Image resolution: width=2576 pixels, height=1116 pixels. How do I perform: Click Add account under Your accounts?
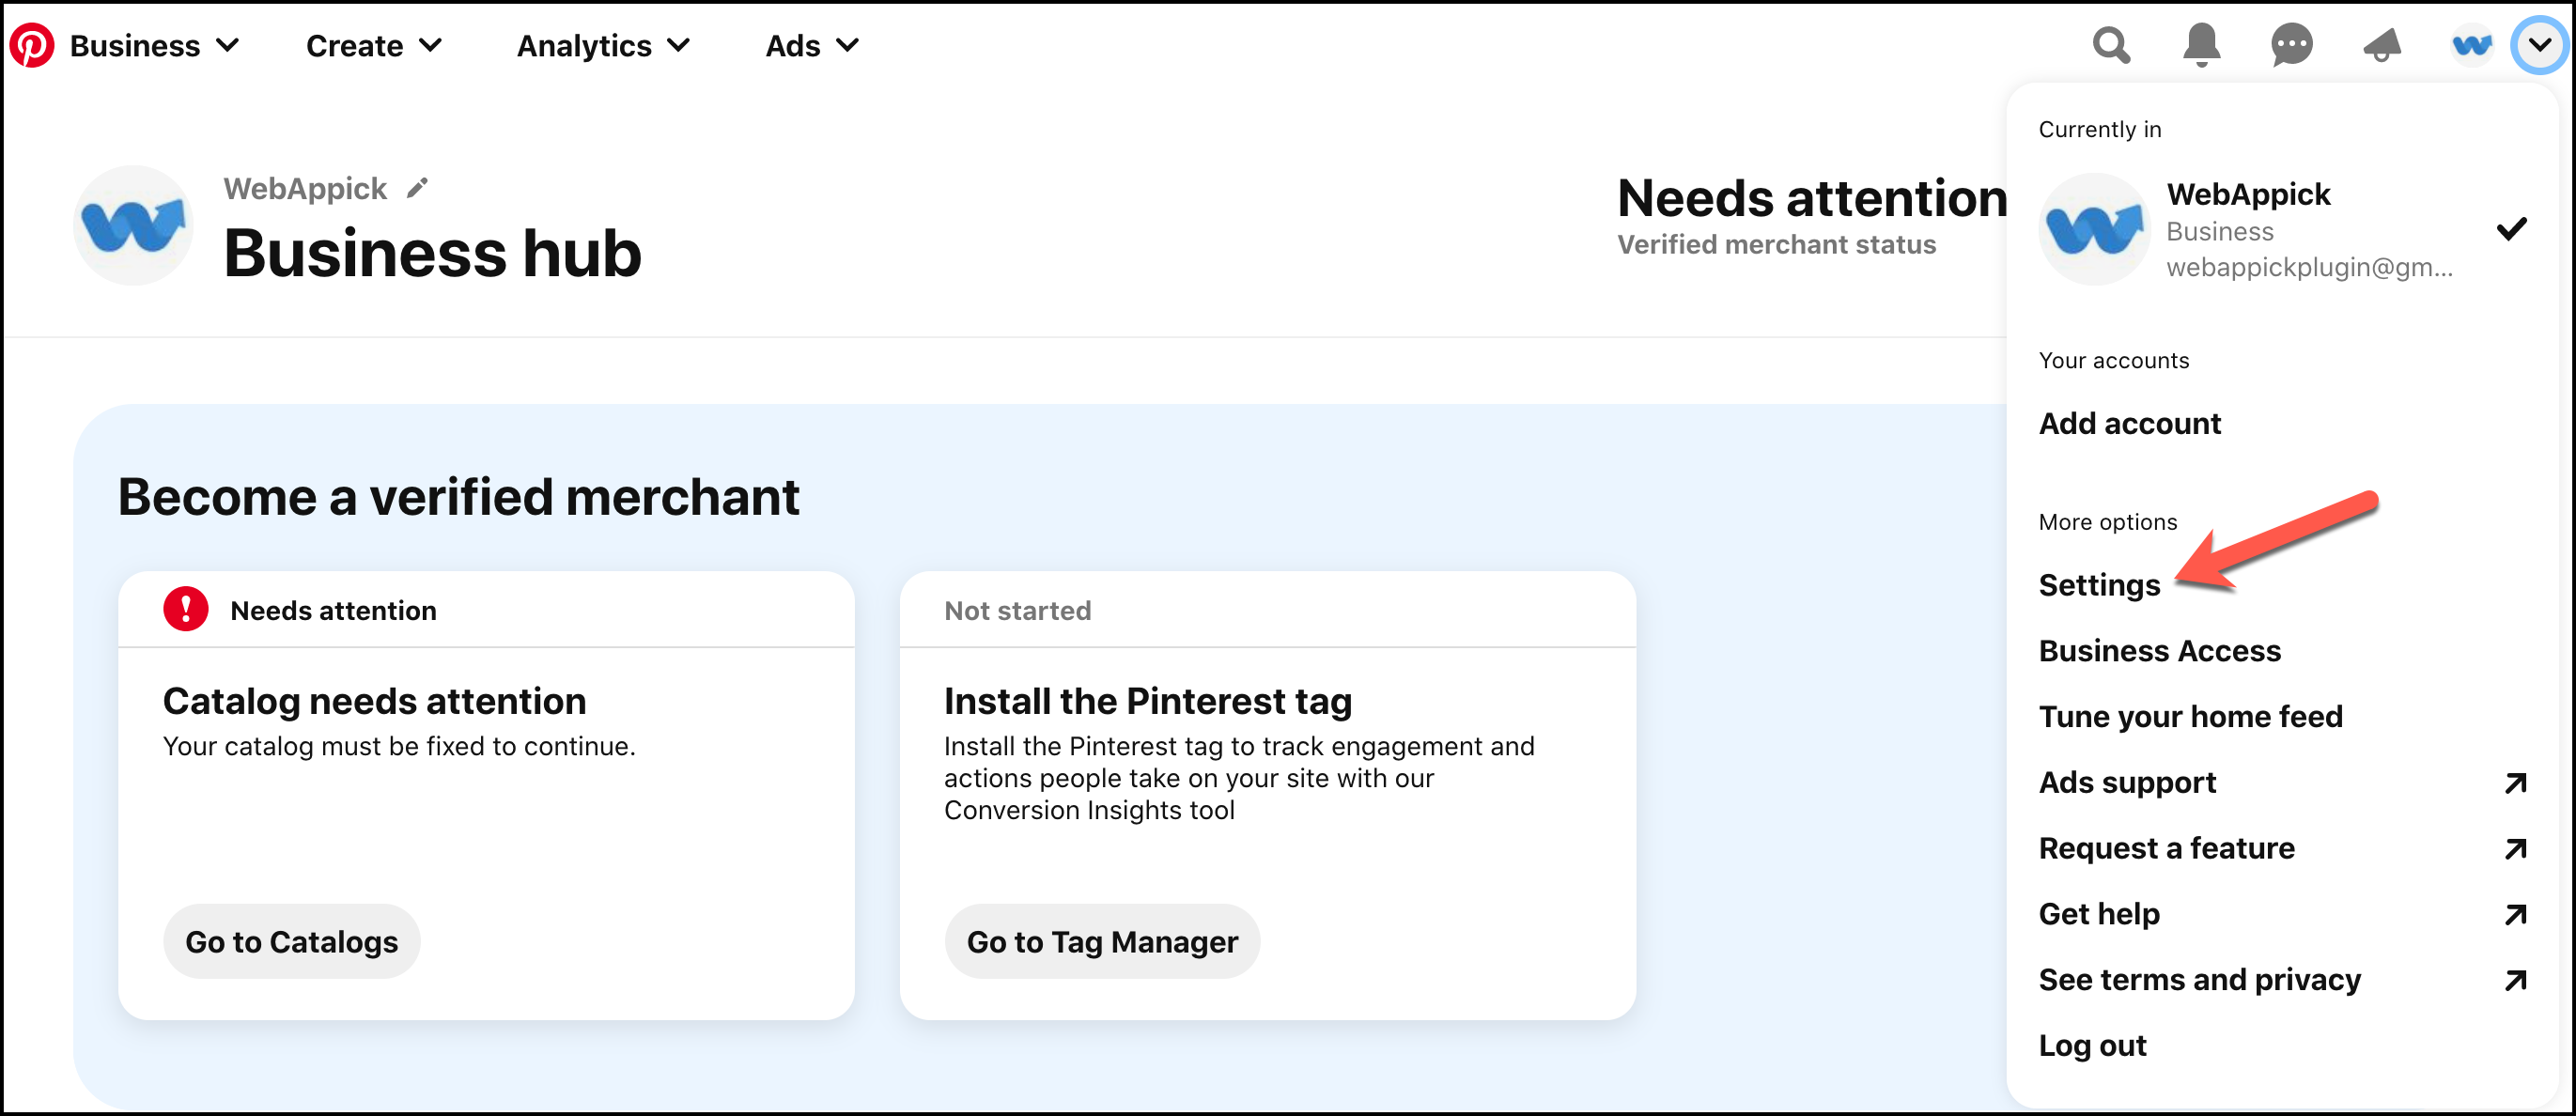tap(2129, 423)
